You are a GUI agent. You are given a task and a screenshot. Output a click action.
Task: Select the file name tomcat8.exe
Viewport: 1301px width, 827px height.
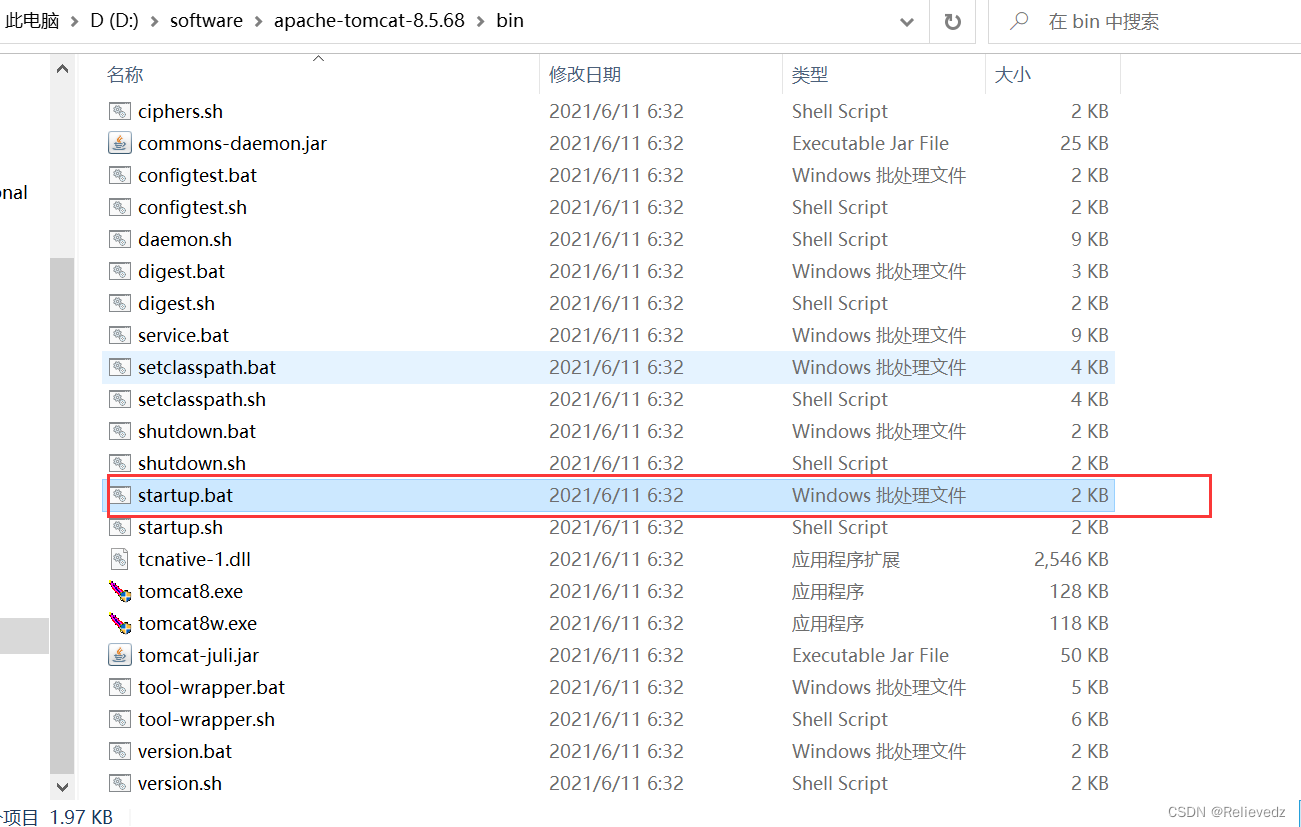[x=190, y=592]
